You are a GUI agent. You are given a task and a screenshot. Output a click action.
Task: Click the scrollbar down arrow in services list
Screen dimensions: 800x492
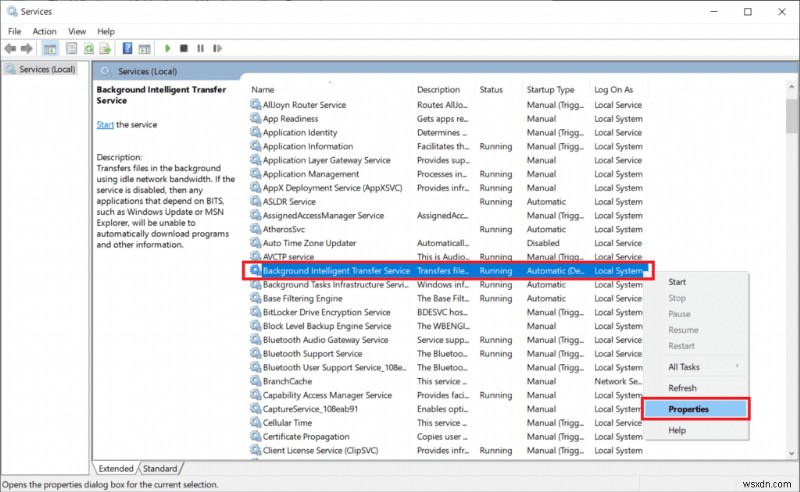pyautogui.click(x=792, y=453)
